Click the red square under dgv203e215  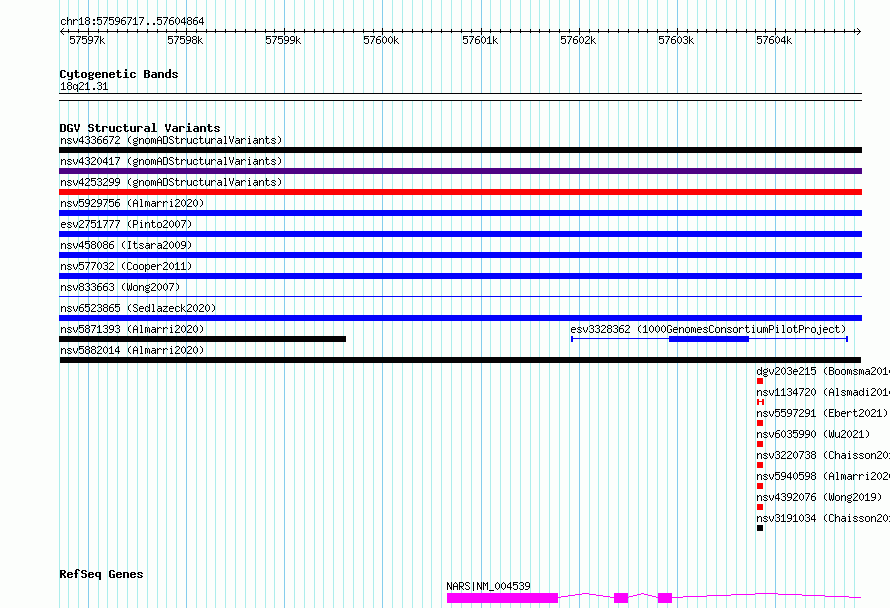pyautogui.click(x=760, y=381)
